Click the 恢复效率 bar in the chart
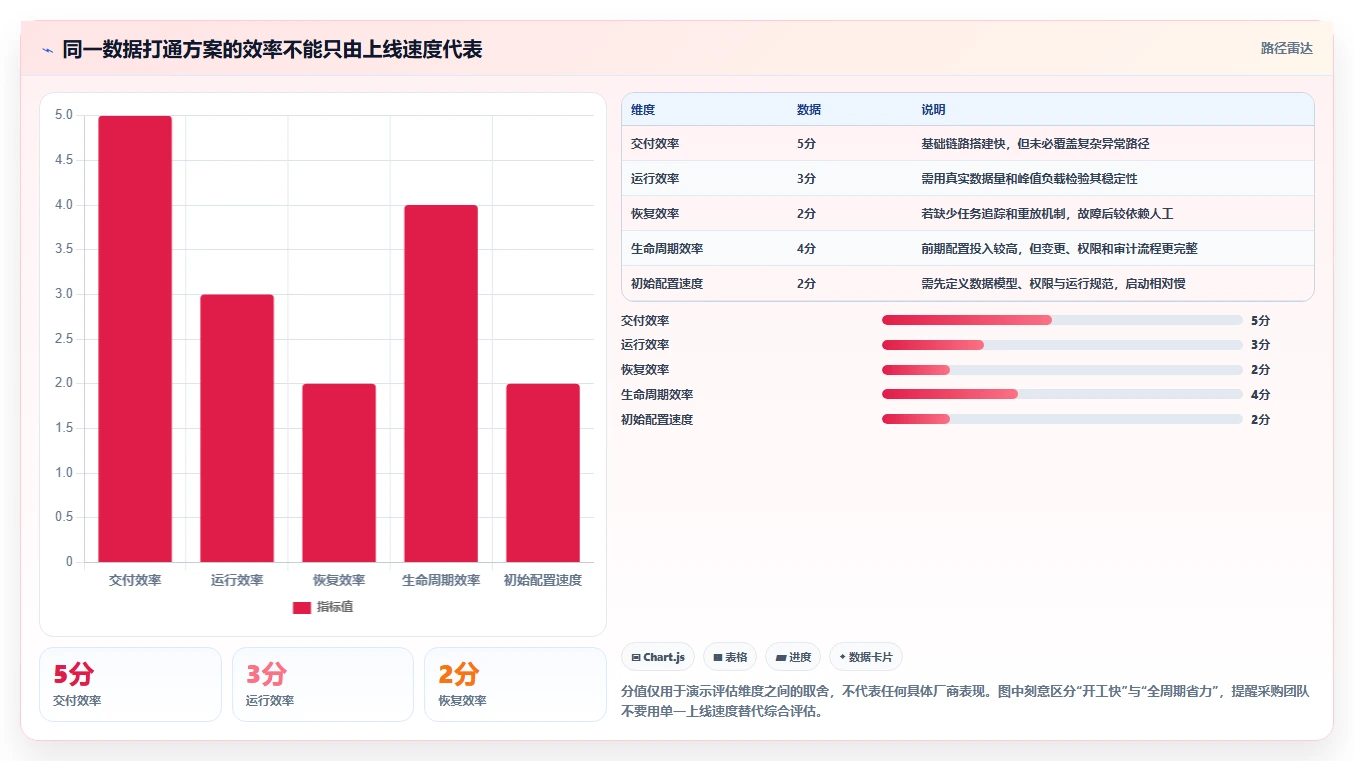Viewport: 1354px width, 761px height. (339, 473)
